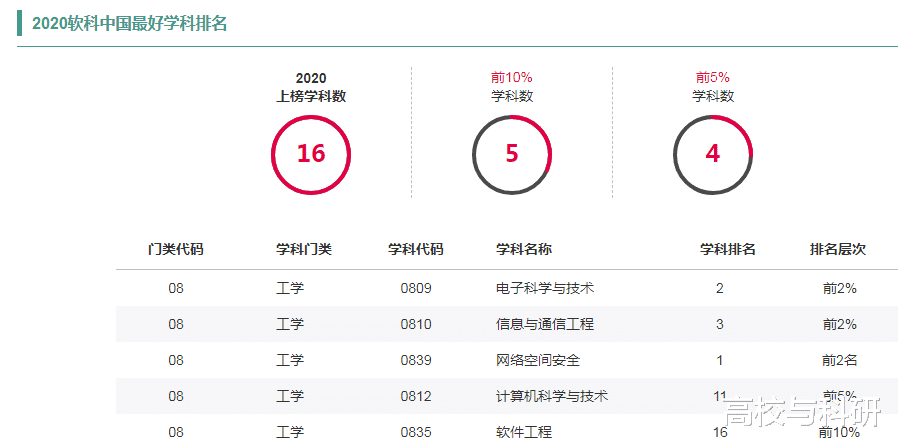Click 前2% in the 0810 row
This screenshot has height=448, width=898.
[840, 324]
